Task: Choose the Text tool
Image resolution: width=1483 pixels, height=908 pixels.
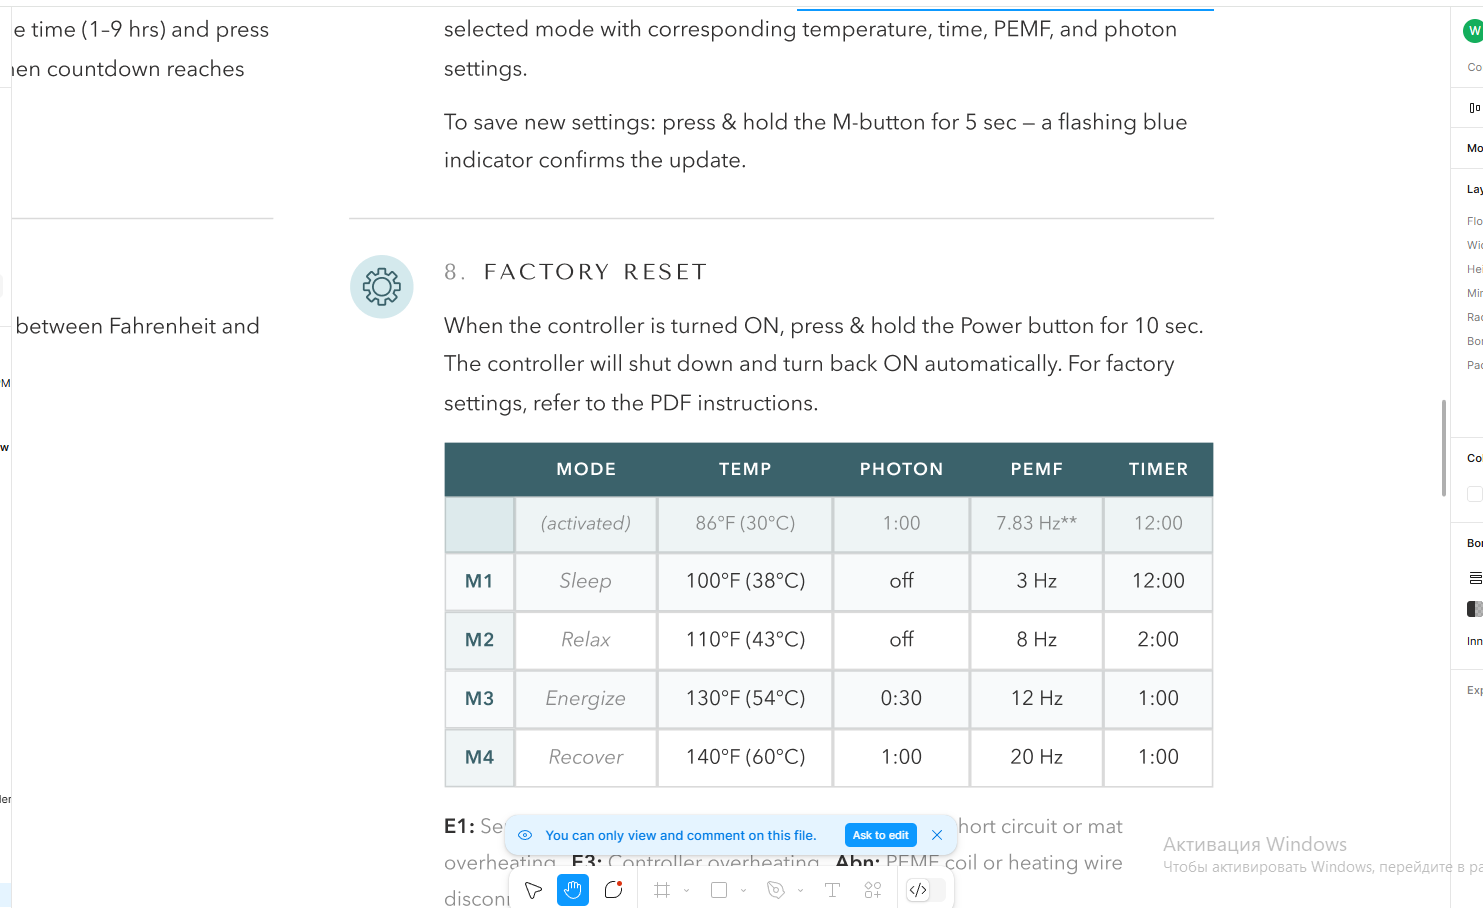Action: point(832,890)
